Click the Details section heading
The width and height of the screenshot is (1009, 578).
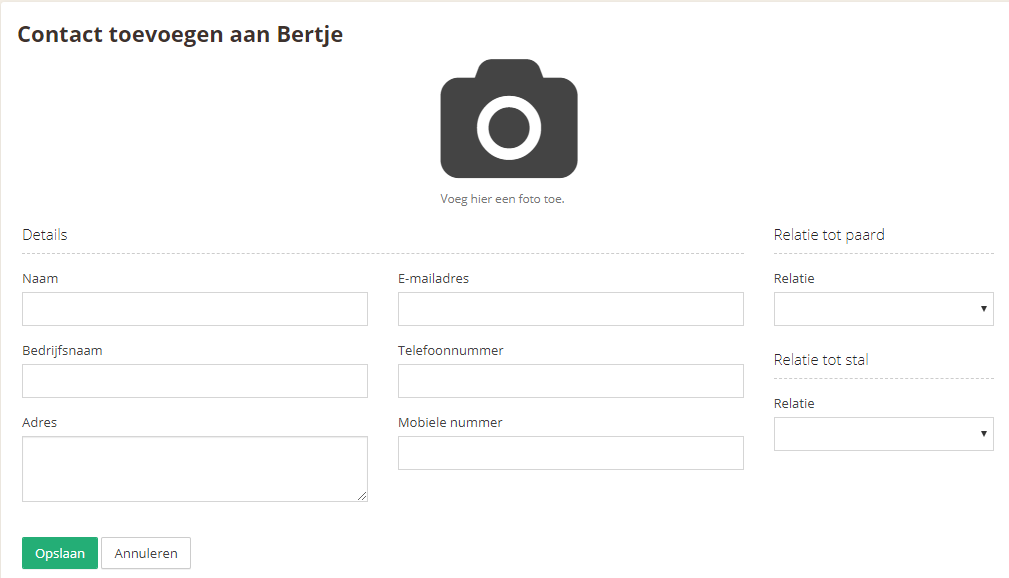tap(45, 235)
